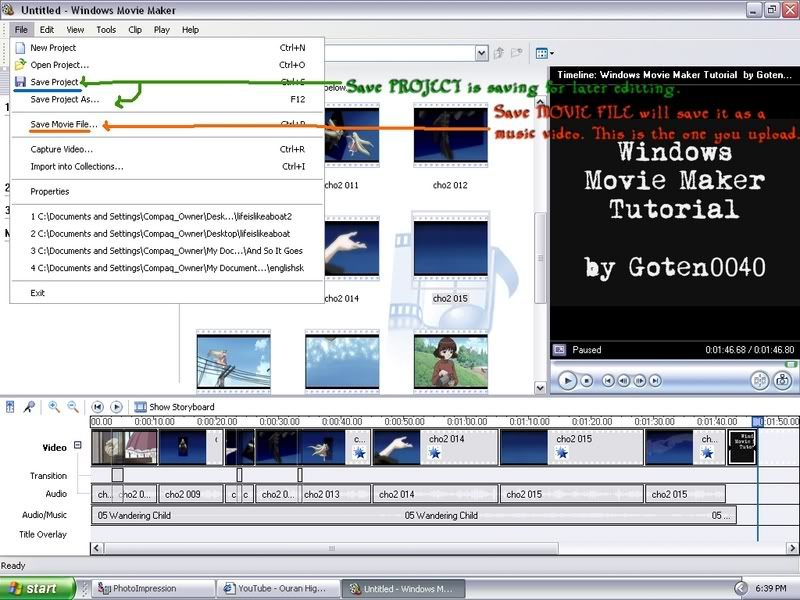Click the green seek bar handle
The width and height of the screenshot is (800, 600).
[791, 364]
